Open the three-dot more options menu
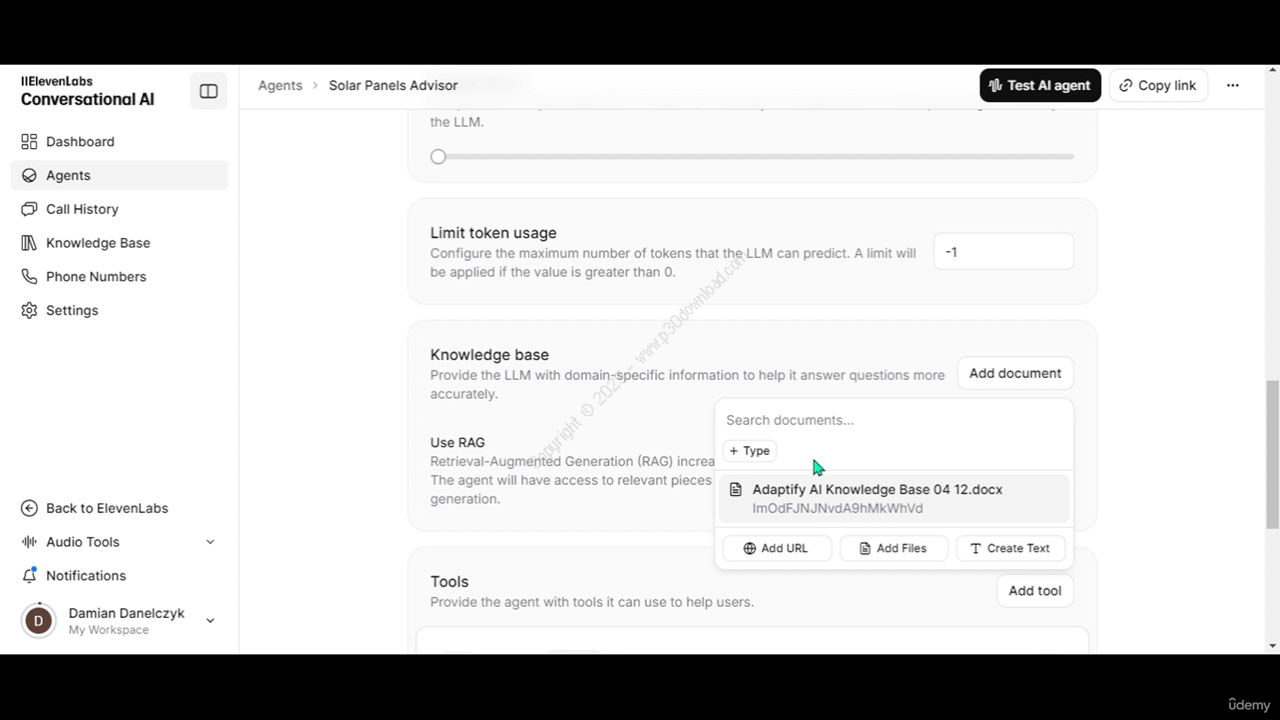 tap(1232, 85)
